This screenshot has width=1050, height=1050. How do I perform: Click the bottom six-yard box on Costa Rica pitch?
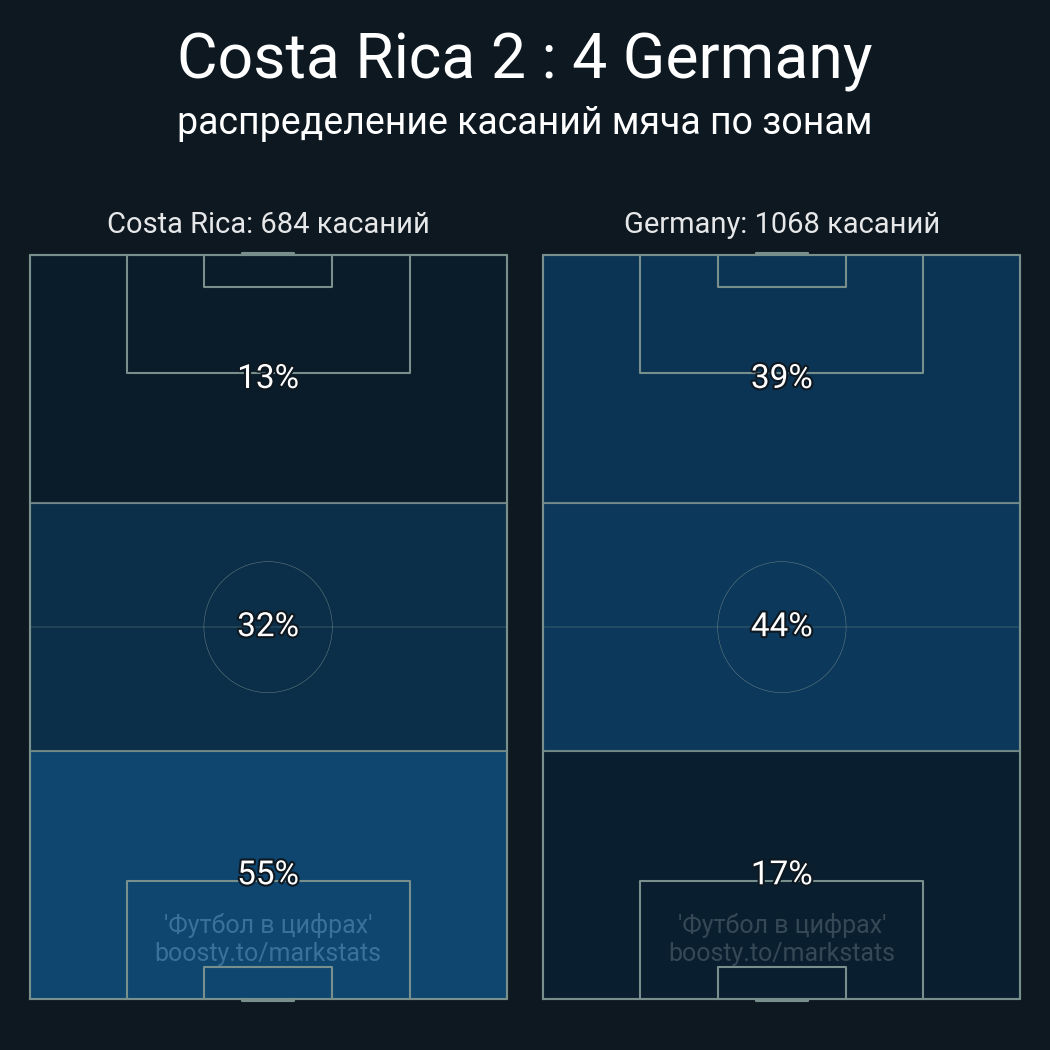point(268,983)
